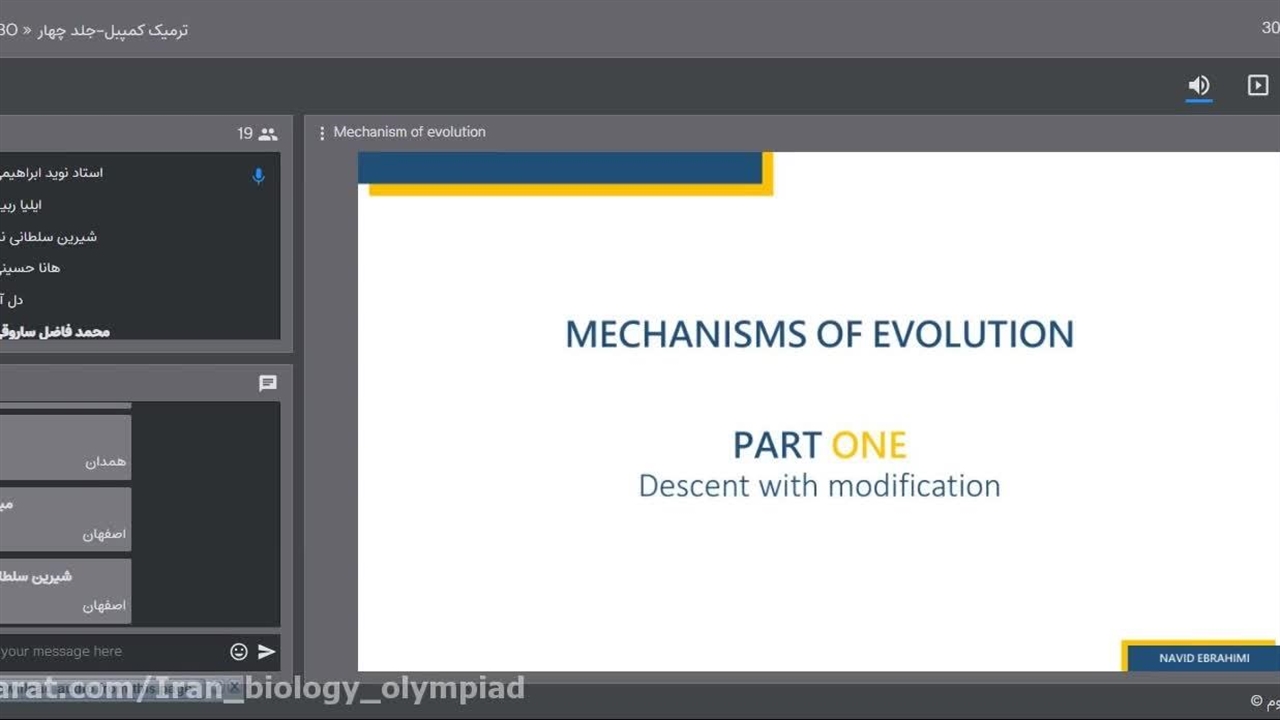This screenshot has height=720, width=1280.
Task: Open the Mechanism of evolution pod options menu
Action: tap(321, 133)
